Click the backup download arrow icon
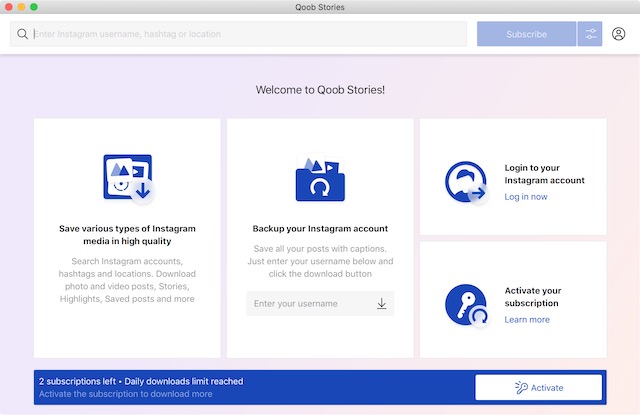Image resolution: width=640 pixels, height=415 pixels. click(382, 304)
